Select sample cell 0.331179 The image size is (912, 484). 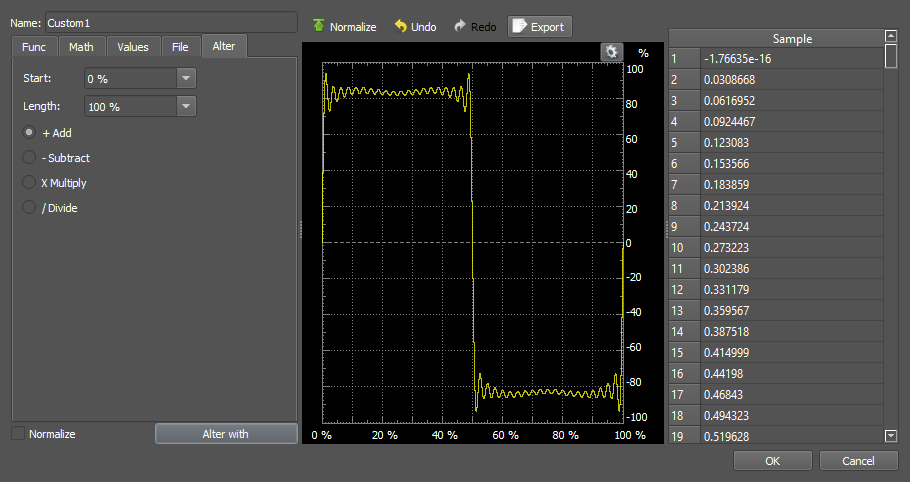click(x=792, y=290)
